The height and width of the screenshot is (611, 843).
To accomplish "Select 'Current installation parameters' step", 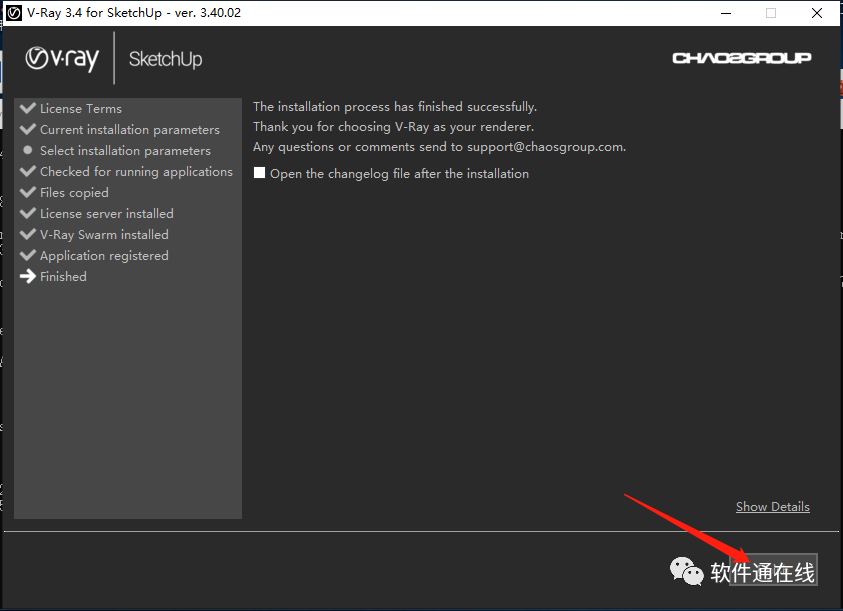I will click(130, 130).
